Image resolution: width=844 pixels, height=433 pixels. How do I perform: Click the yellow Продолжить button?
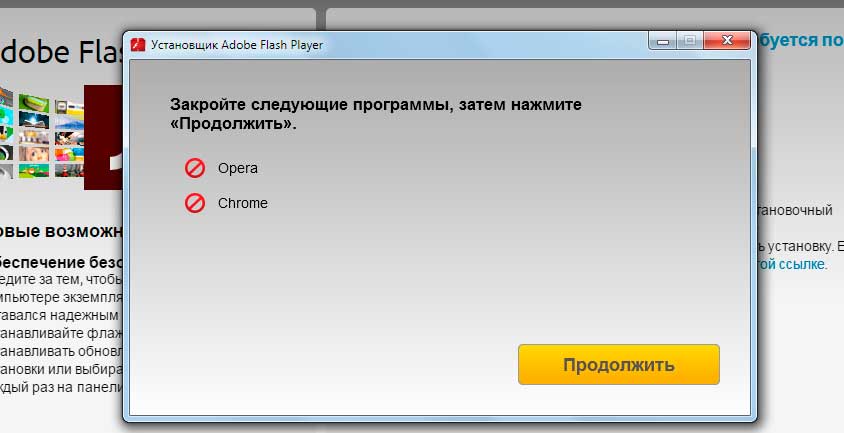618,365
